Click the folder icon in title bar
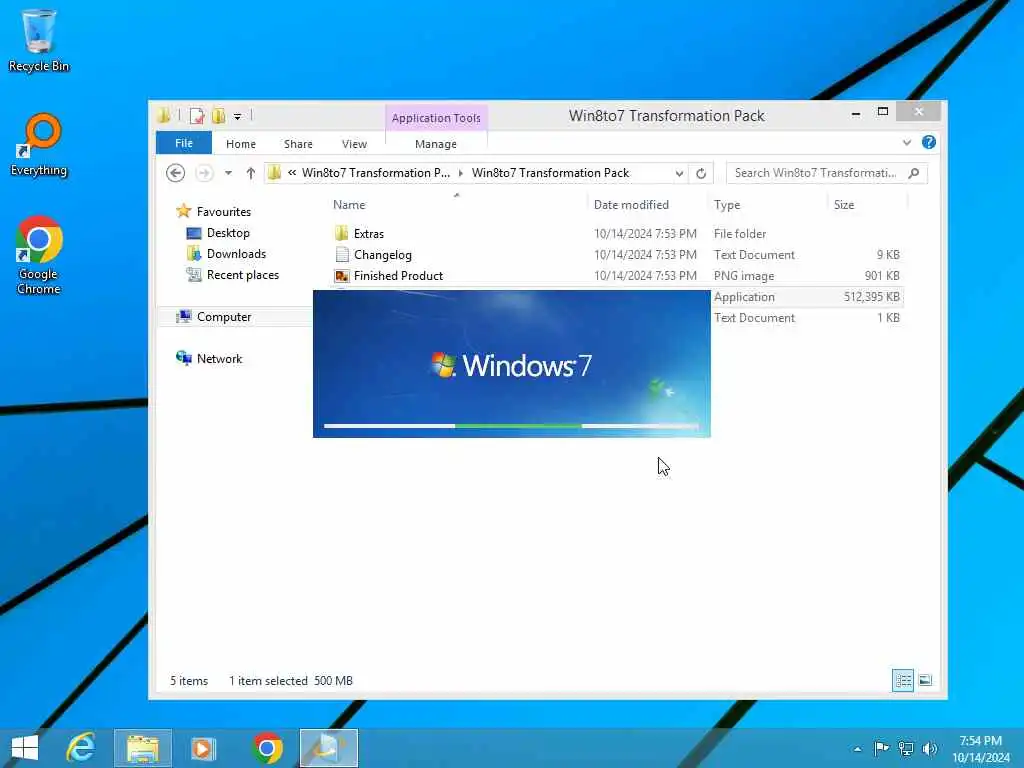1024x768 pixels. [164, 116]
